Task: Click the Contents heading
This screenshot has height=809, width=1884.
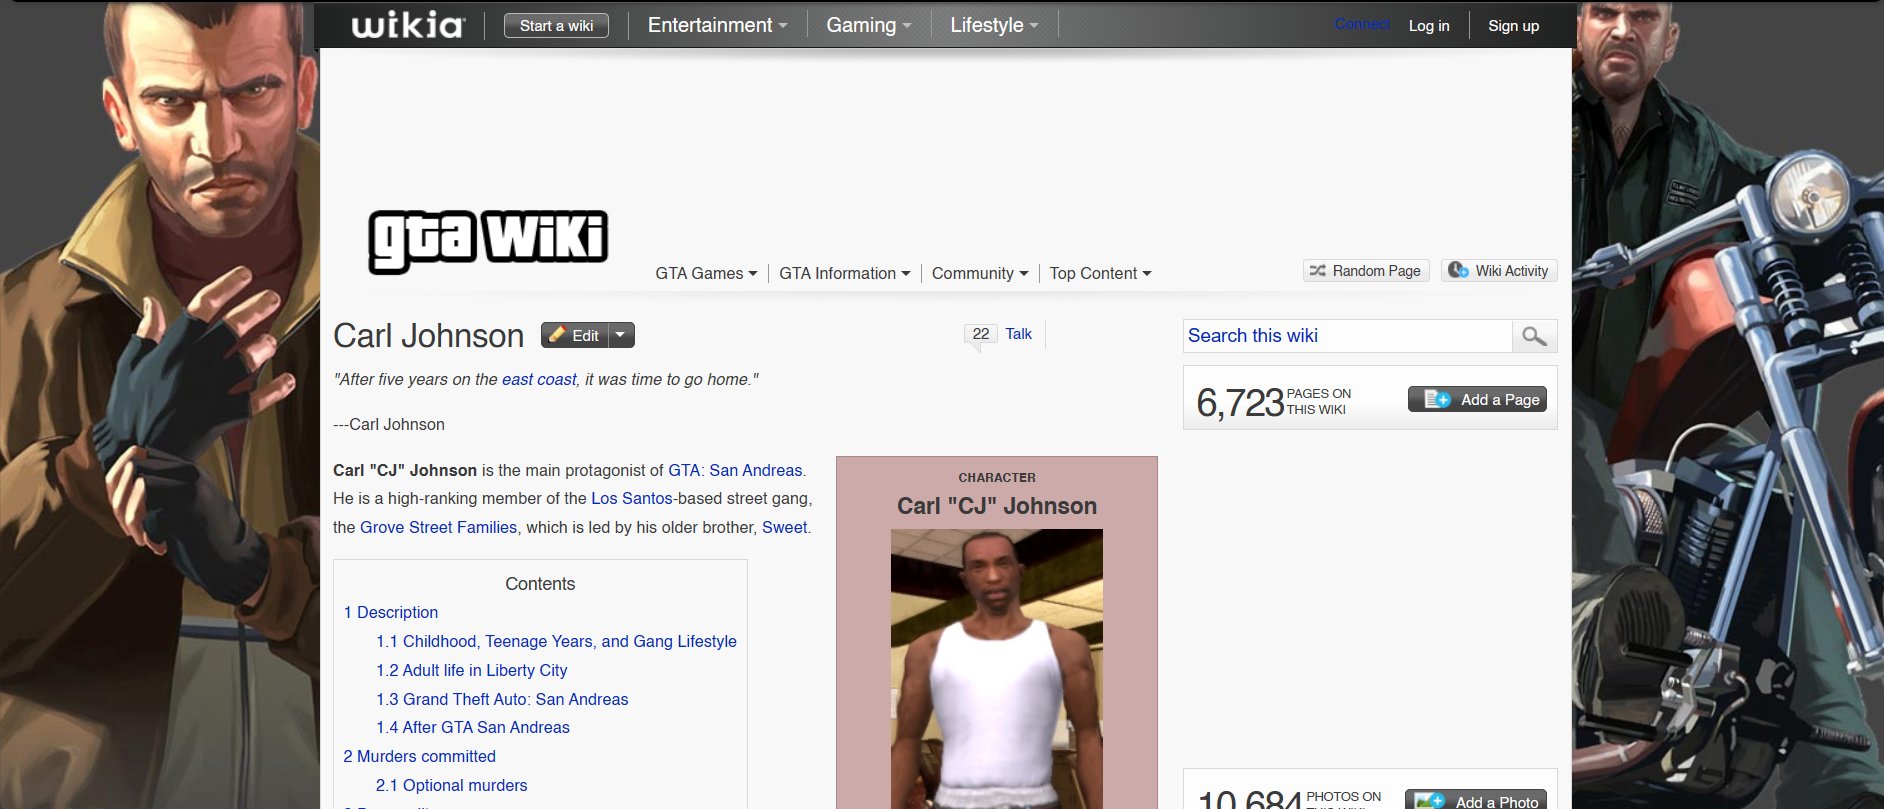Action: 540,584
